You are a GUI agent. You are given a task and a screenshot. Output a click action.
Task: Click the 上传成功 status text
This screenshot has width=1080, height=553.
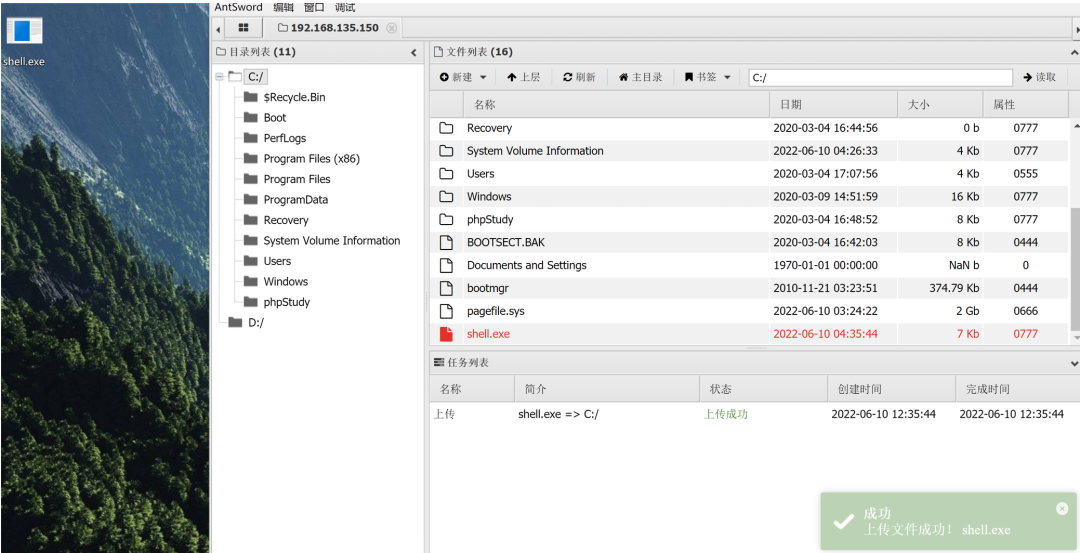coord(725,414)
